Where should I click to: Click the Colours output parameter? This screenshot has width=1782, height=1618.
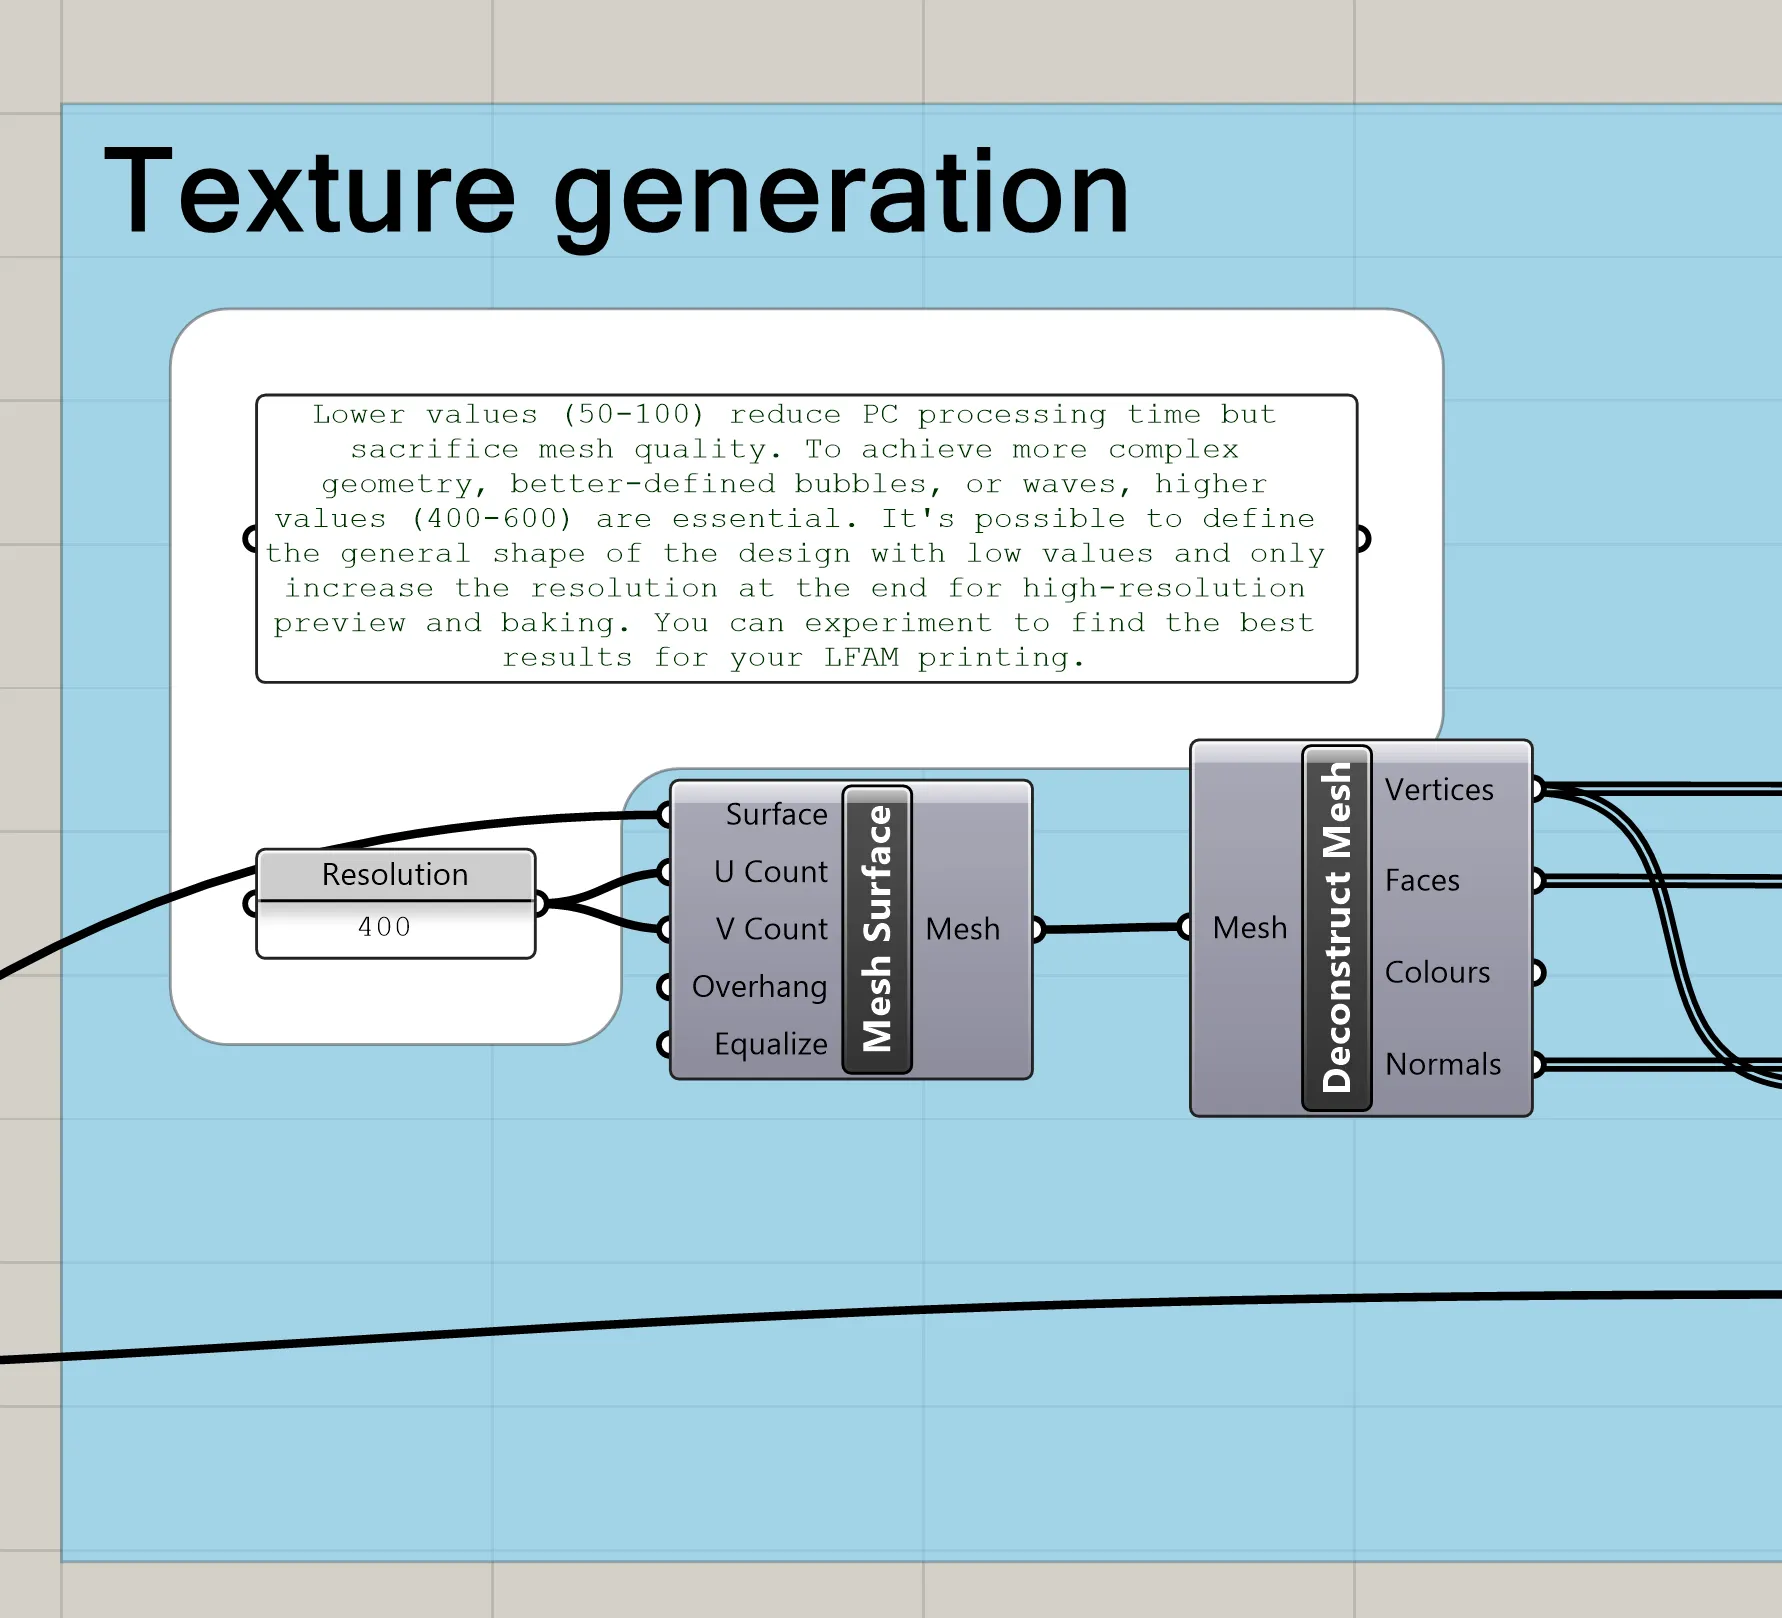(x=1437, y=972)
